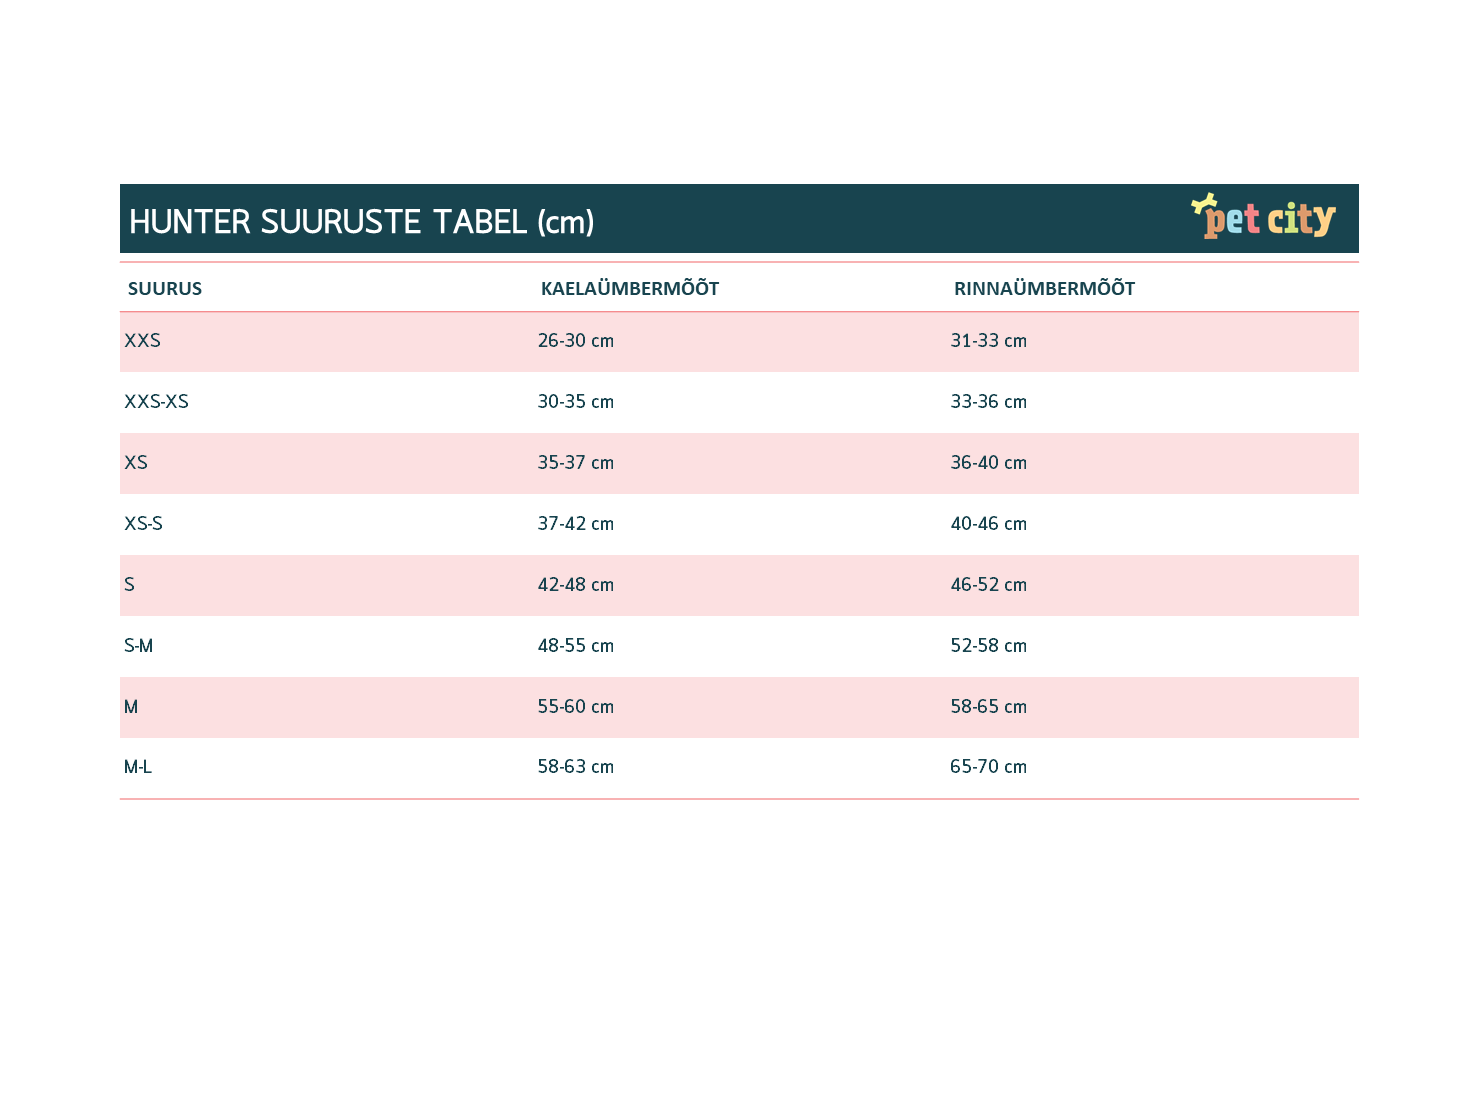
Task: Click the pet city logo
Action: click(1264, 216)
